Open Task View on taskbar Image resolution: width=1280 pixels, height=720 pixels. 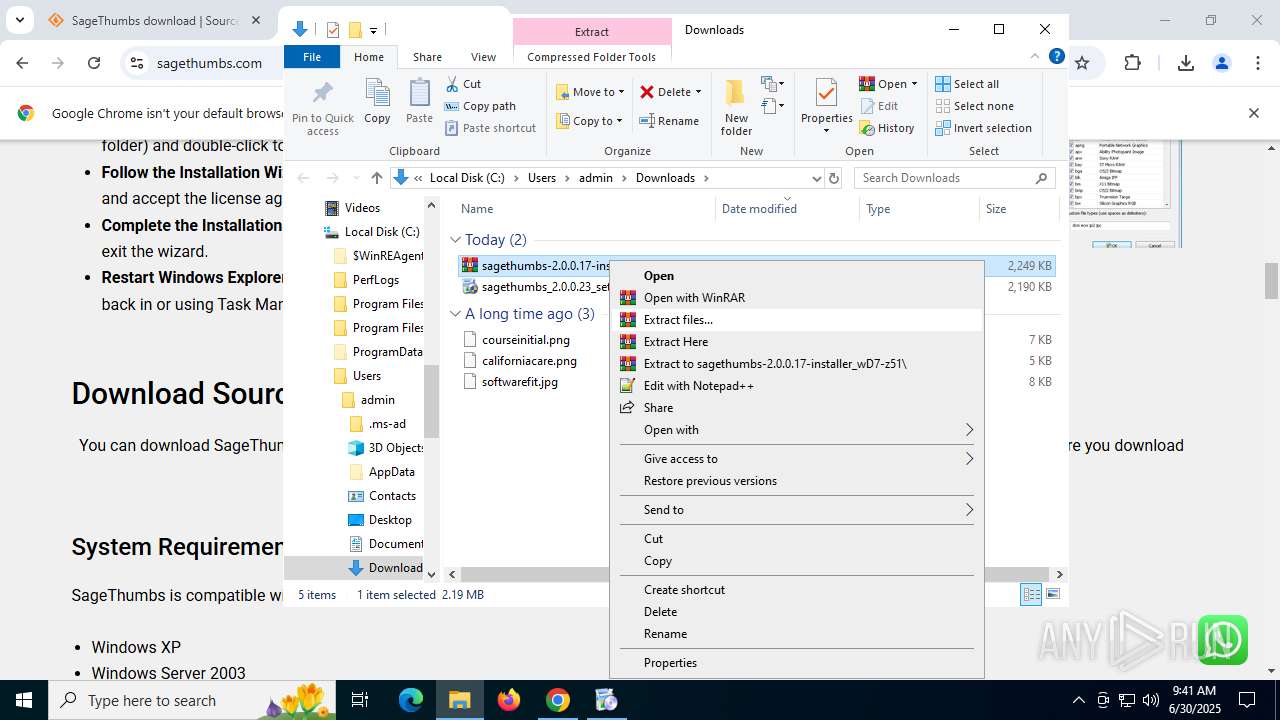[x=360, y=700]
